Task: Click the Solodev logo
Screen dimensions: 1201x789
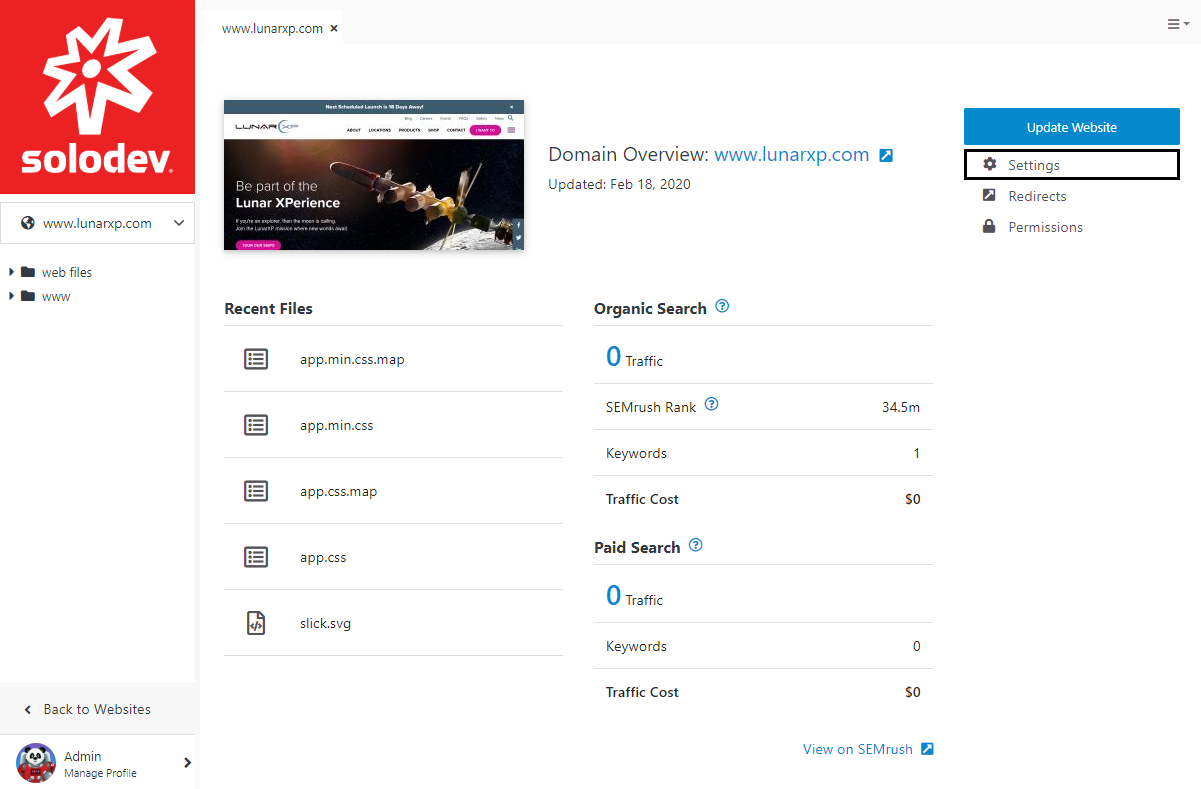Action: point(97,97)
